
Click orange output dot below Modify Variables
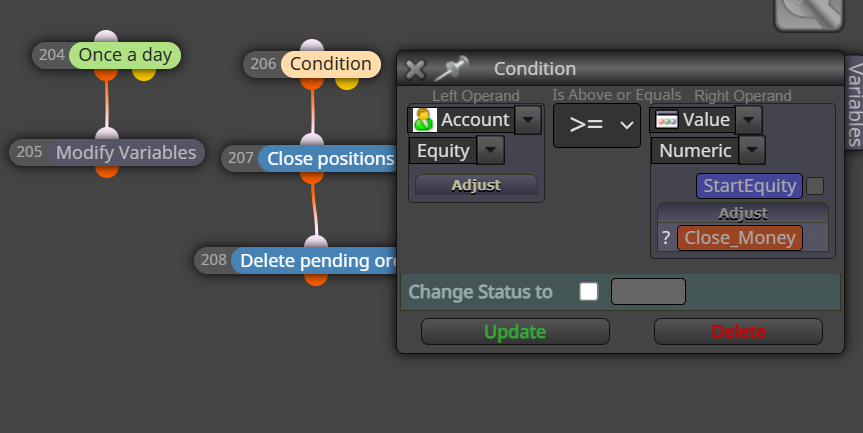pos(107,171)
